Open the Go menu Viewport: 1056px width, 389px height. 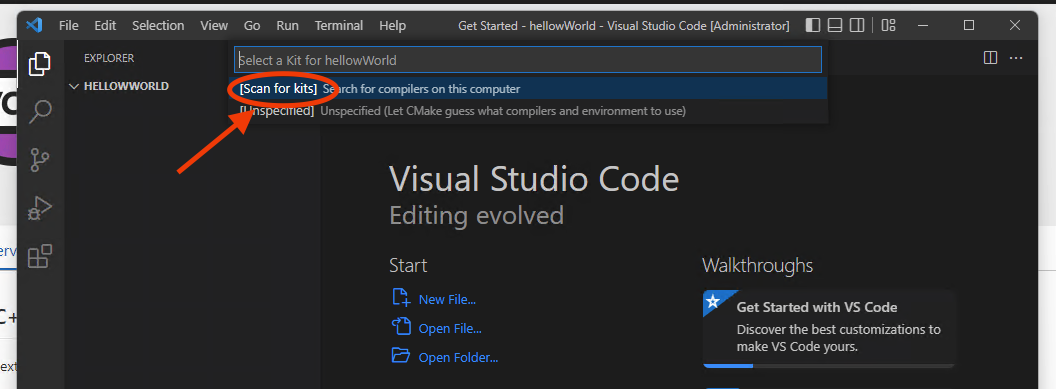point(252,26)
